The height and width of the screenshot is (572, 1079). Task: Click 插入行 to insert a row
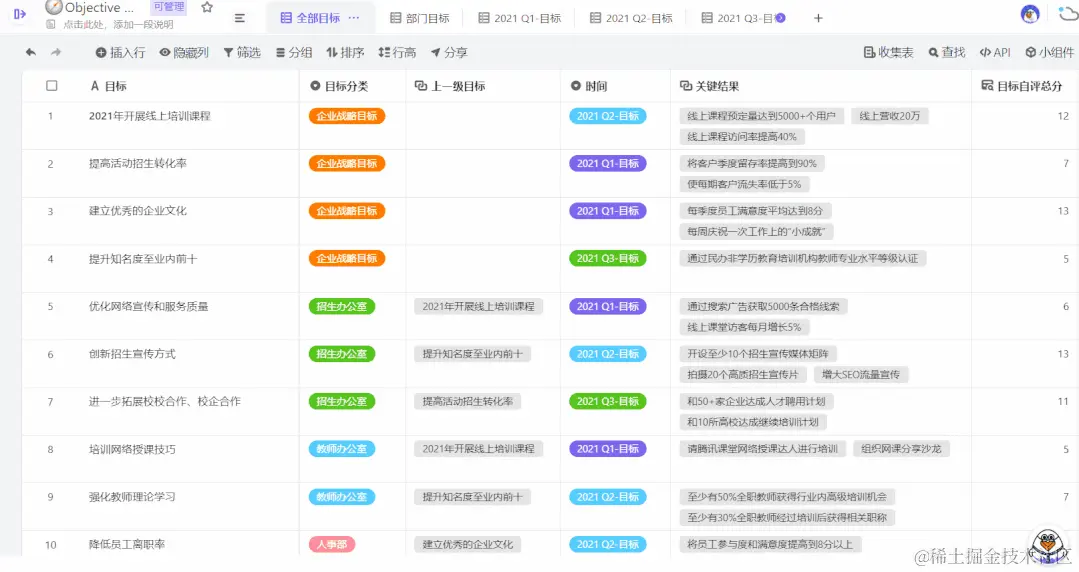coord(120,52)
